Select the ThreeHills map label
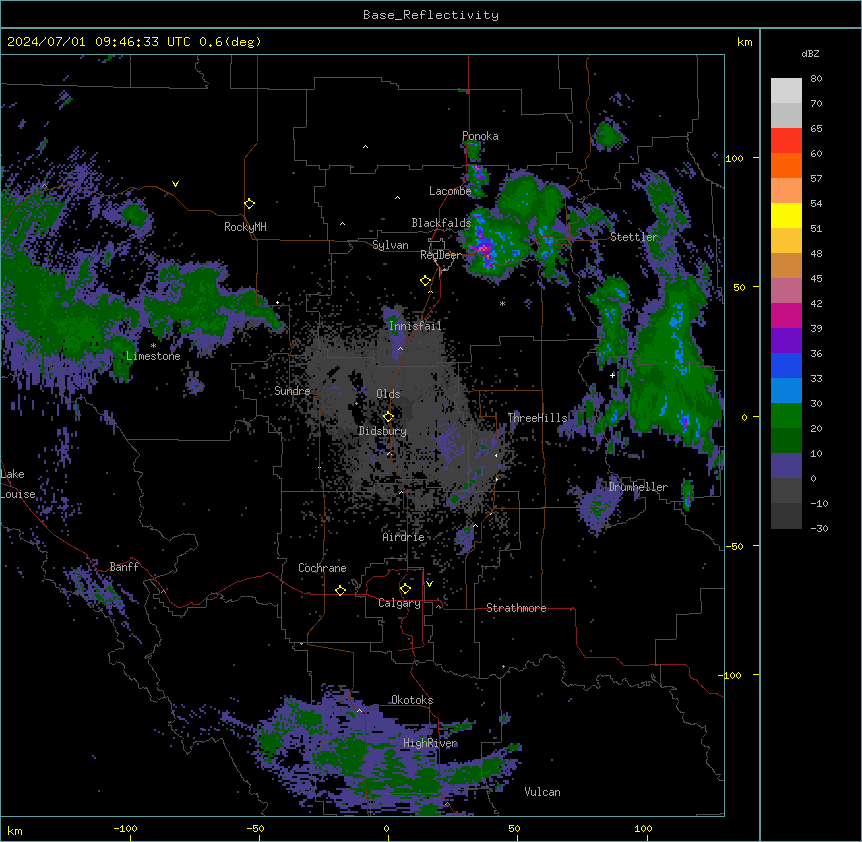 pos(537,418)
